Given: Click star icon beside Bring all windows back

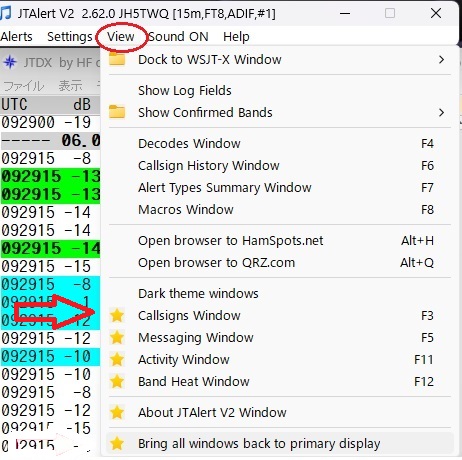Looking at the screenshot, I should coord(117,443).
